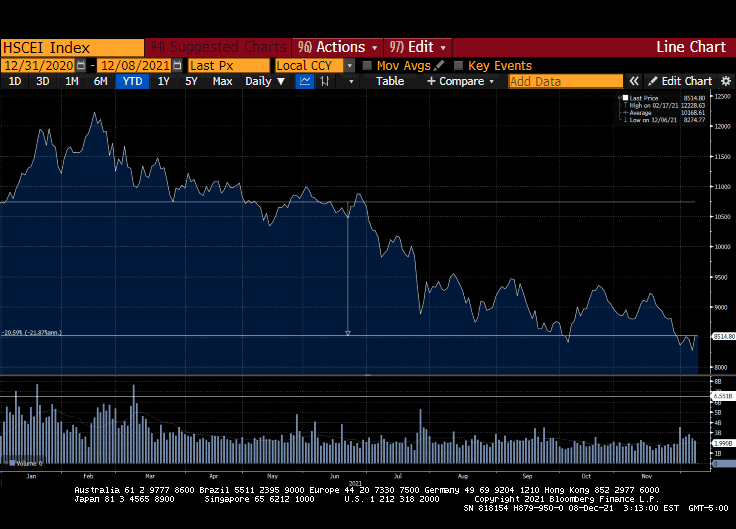This screenshot has height=529, width=736.
Task: Click the Low on 12/06/21 legend row
Action: point(664,120)
